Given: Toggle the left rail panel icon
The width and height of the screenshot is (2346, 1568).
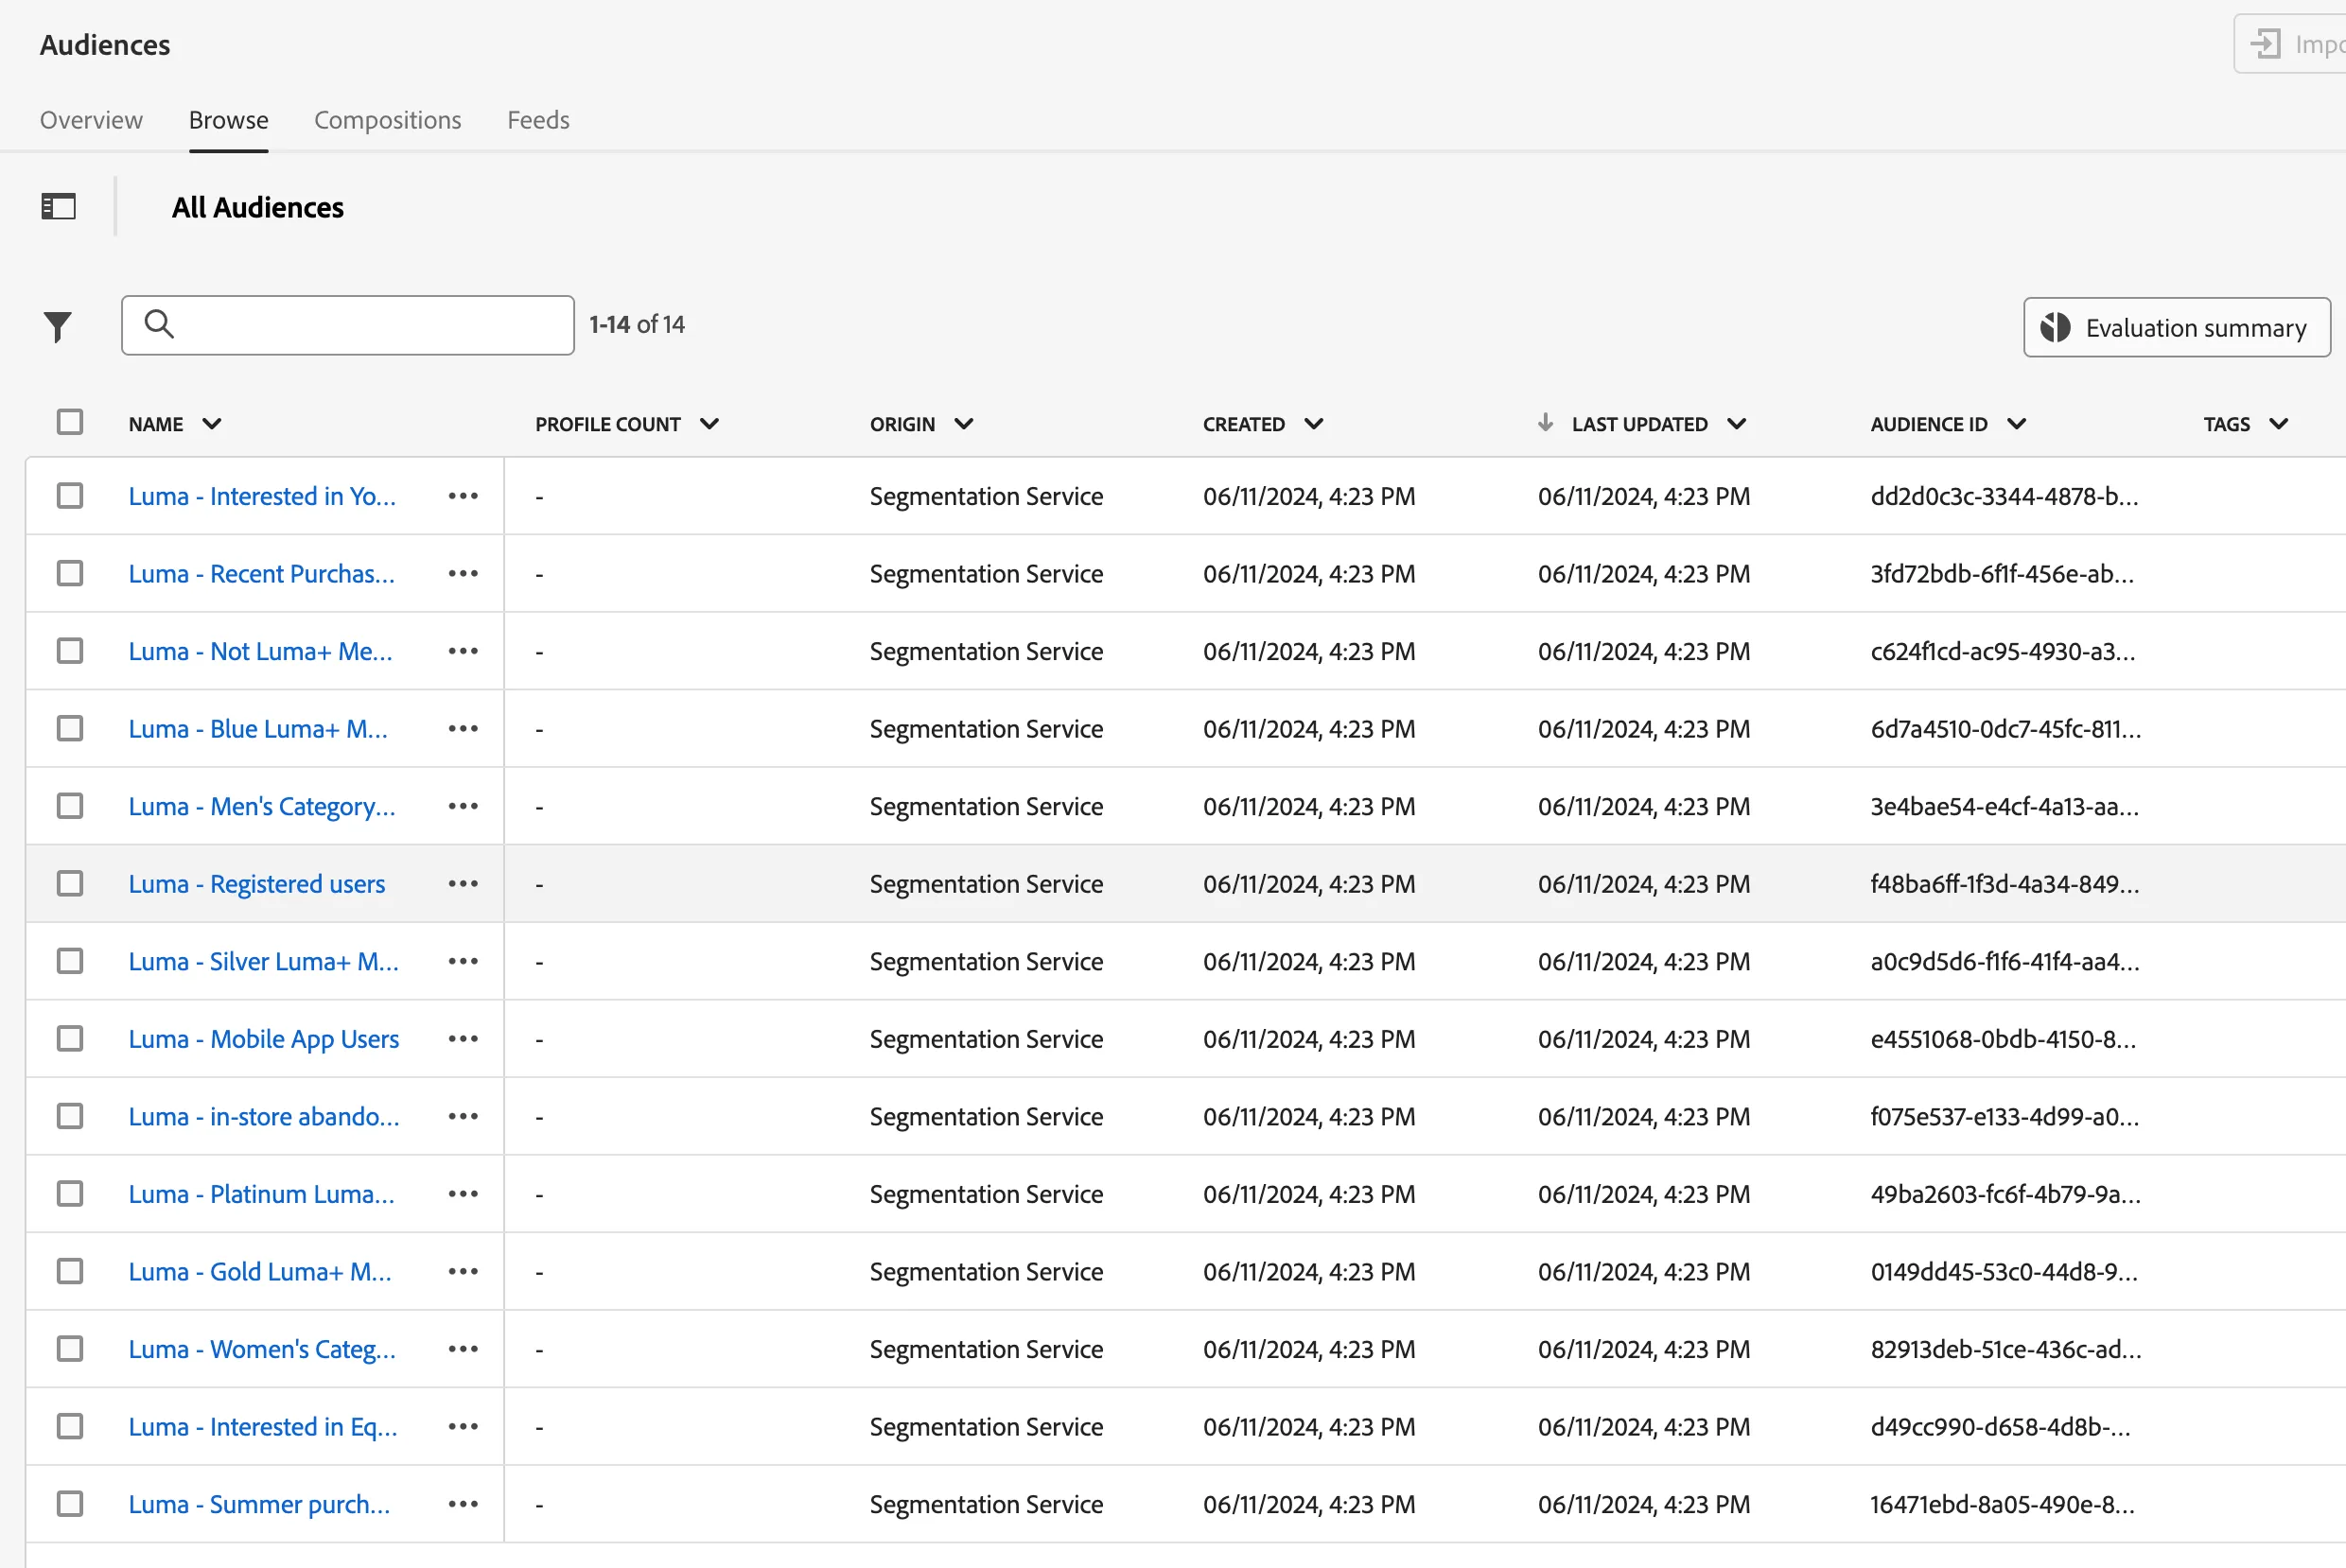Looking at the screenshot, I should pyautogui.click(x=58, y=207).
